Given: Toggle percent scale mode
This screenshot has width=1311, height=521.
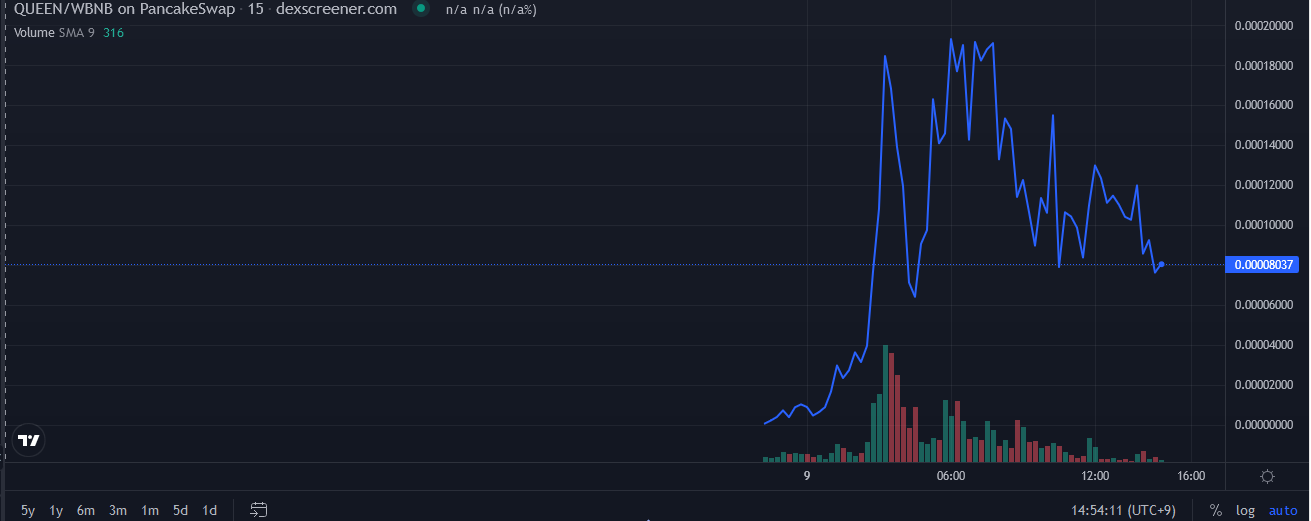Looking at the screenshot, I should point(1215,510).
